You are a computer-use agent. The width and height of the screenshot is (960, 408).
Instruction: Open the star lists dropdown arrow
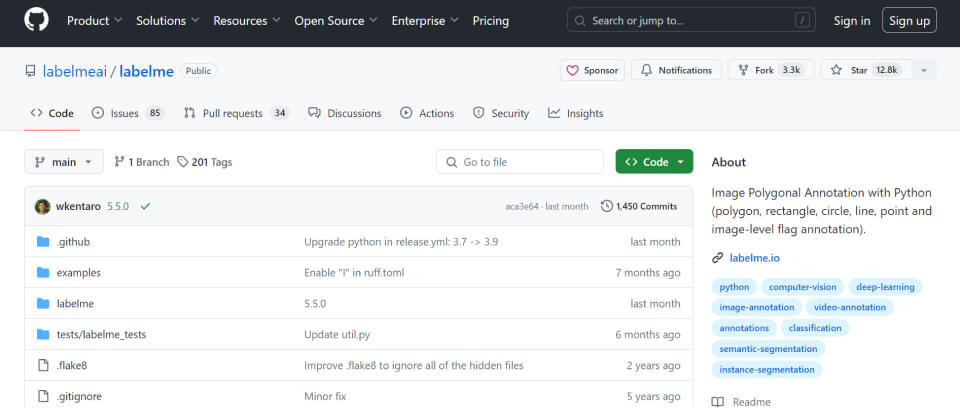click(x=924, y=70)
